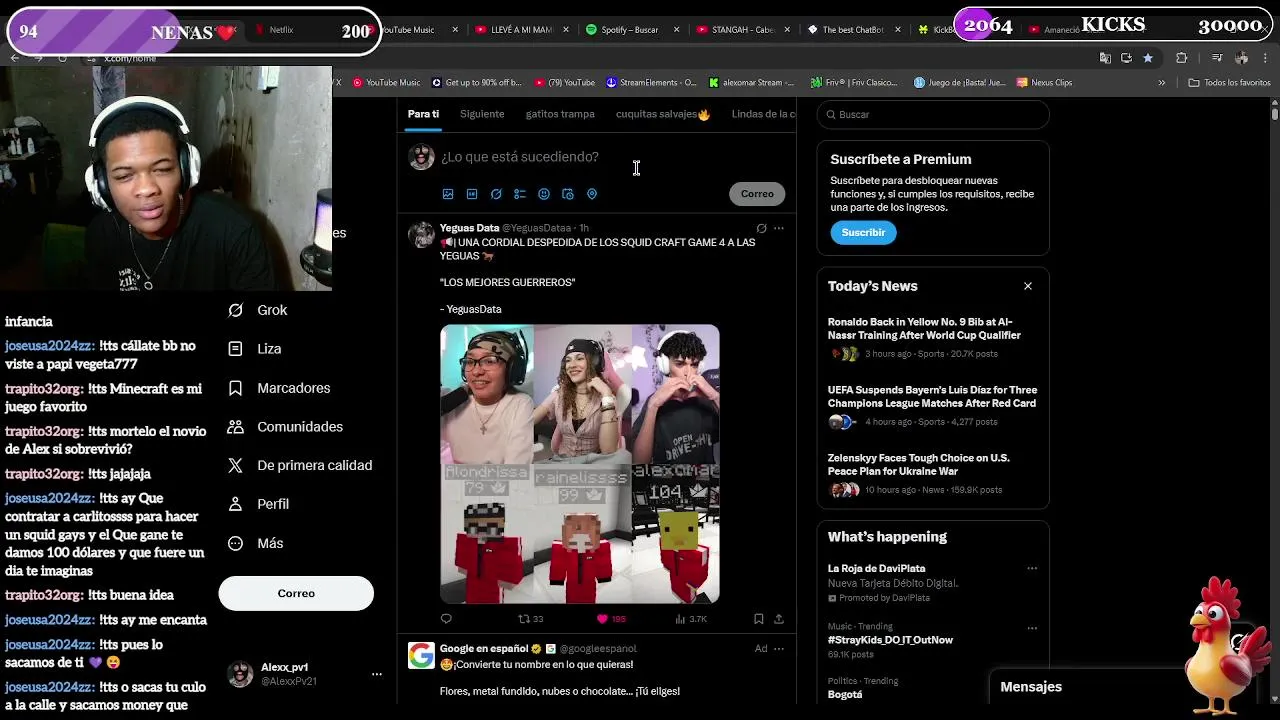Open the emoji picker in composer

544,194
